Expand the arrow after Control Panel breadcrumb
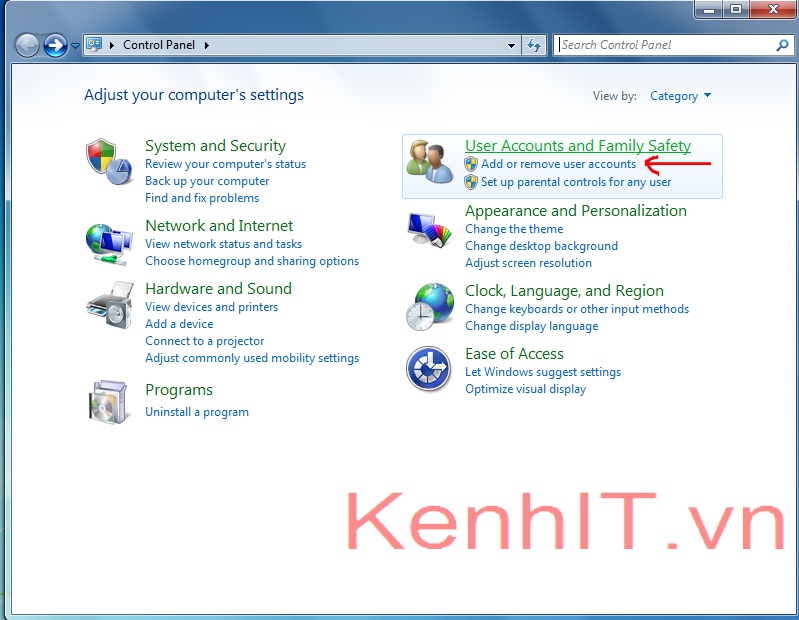799x620 pixels. (207, 45)
